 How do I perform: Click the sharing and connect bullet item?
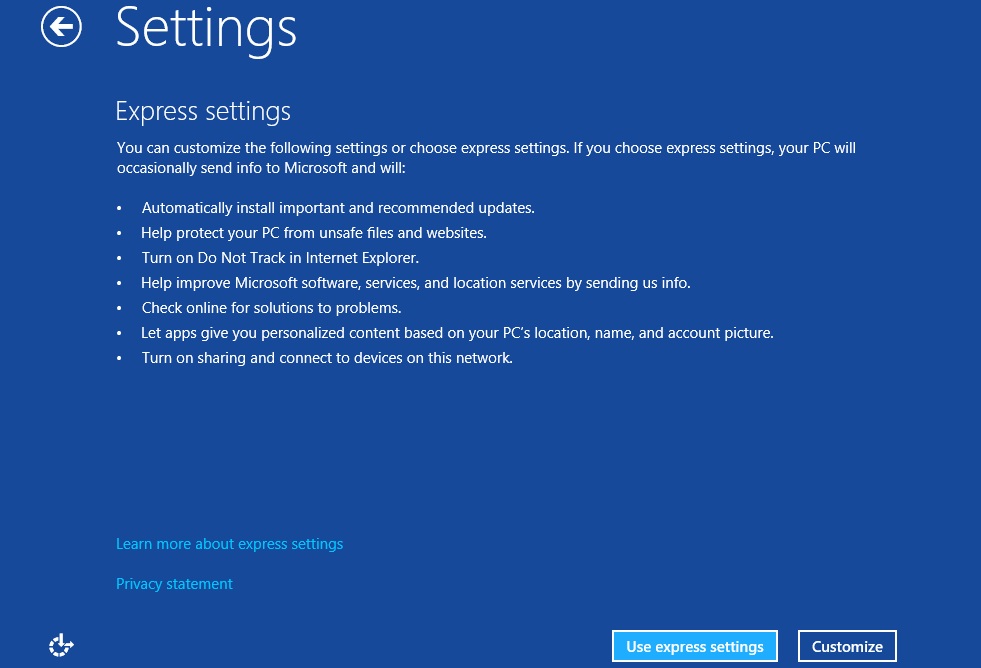click(327, 357)
